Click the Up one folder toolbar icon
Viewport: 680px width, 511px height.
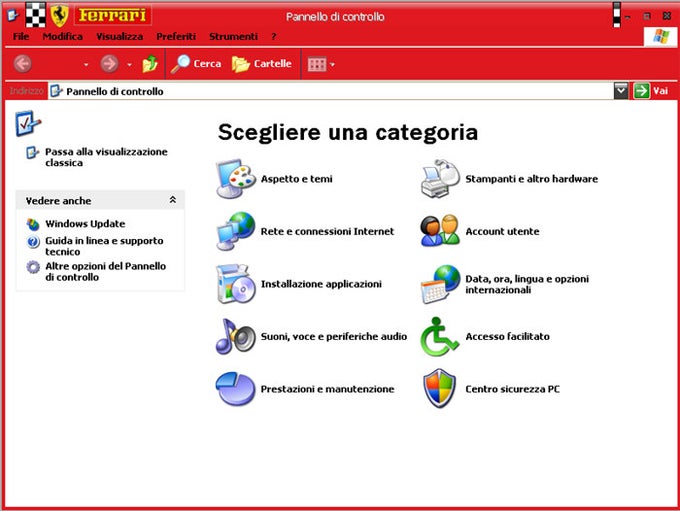[x=150, y=64]
